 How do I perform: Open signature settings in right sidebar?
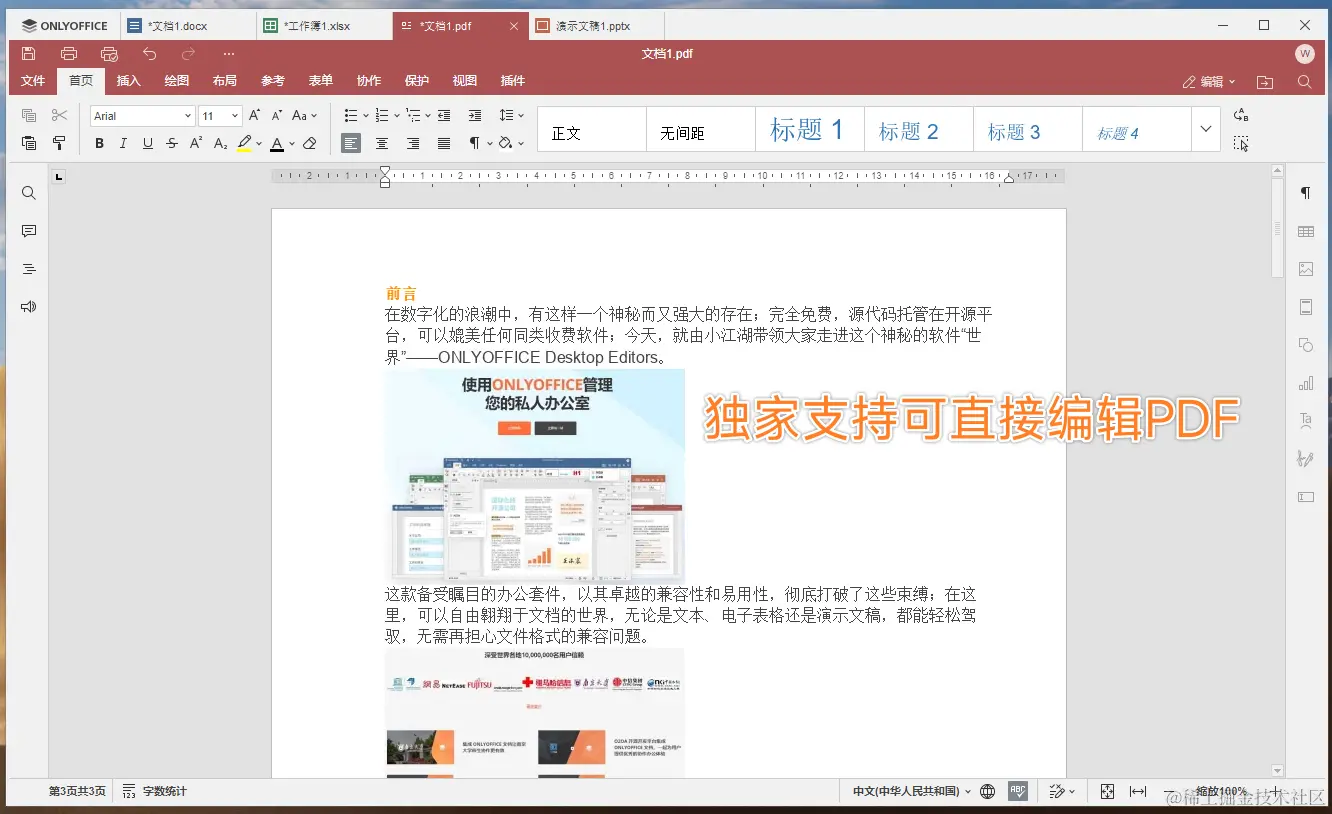click(1305, 459)
